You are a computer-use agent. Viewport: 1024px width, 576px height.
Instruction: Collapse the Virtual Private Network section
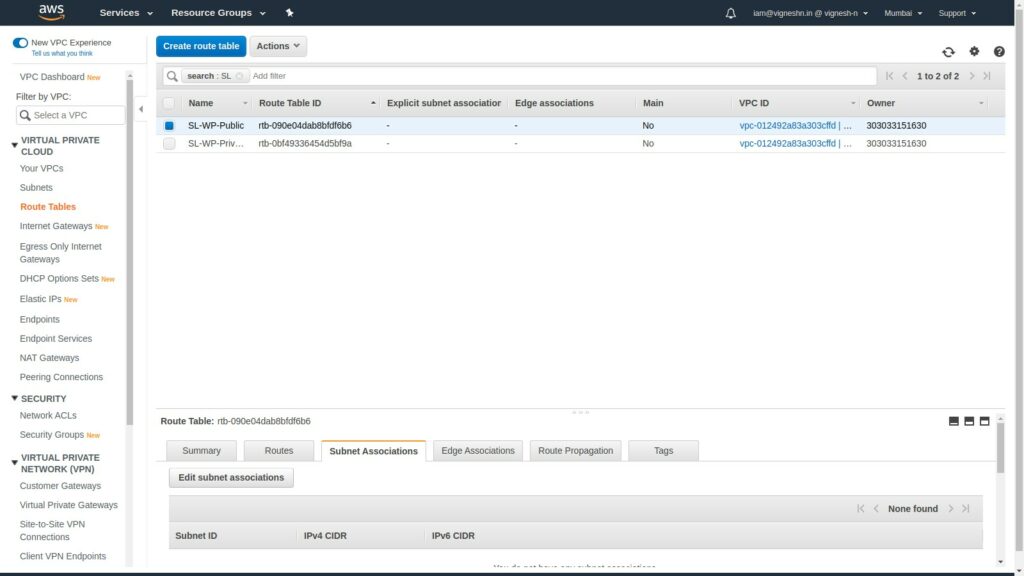[14, 463]
